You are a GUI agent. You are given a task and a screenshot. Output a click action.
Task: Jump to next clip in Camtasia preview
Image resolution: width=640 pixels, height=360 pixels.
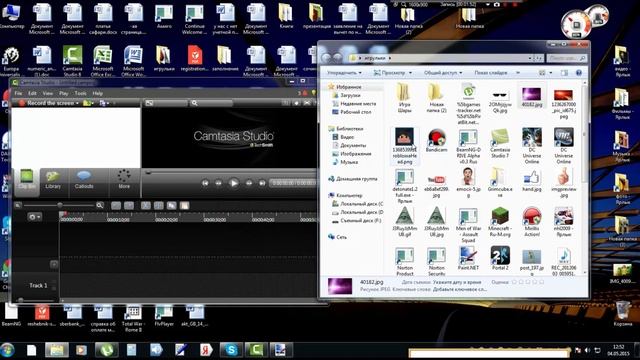[262, 183]
